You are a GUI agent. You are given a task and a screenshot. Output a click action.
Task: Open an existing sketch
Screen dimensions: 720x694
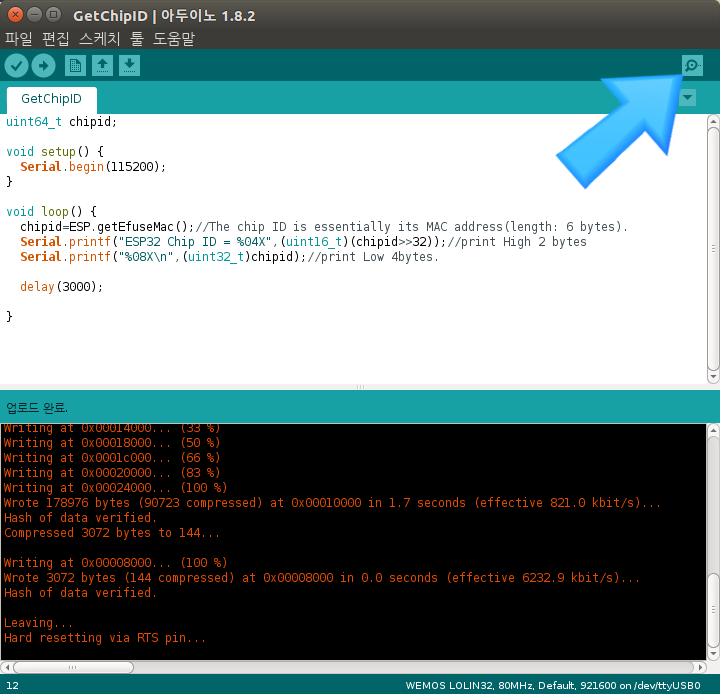point(102,66)
